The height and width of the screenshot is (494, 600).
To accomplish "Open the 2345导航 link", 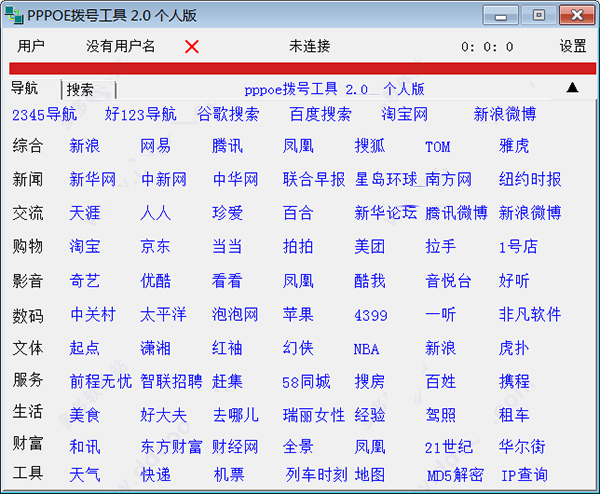I will 44,114.
